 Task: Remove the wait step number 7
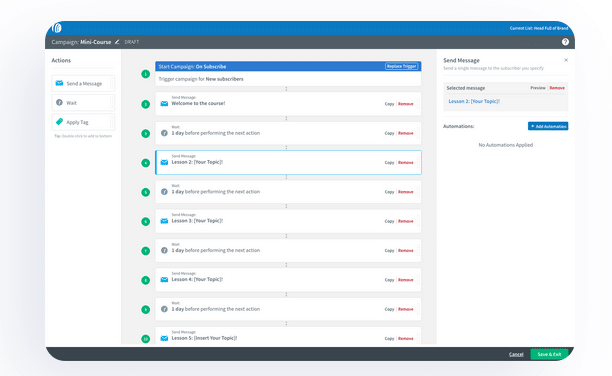click(x=406, y=250)
